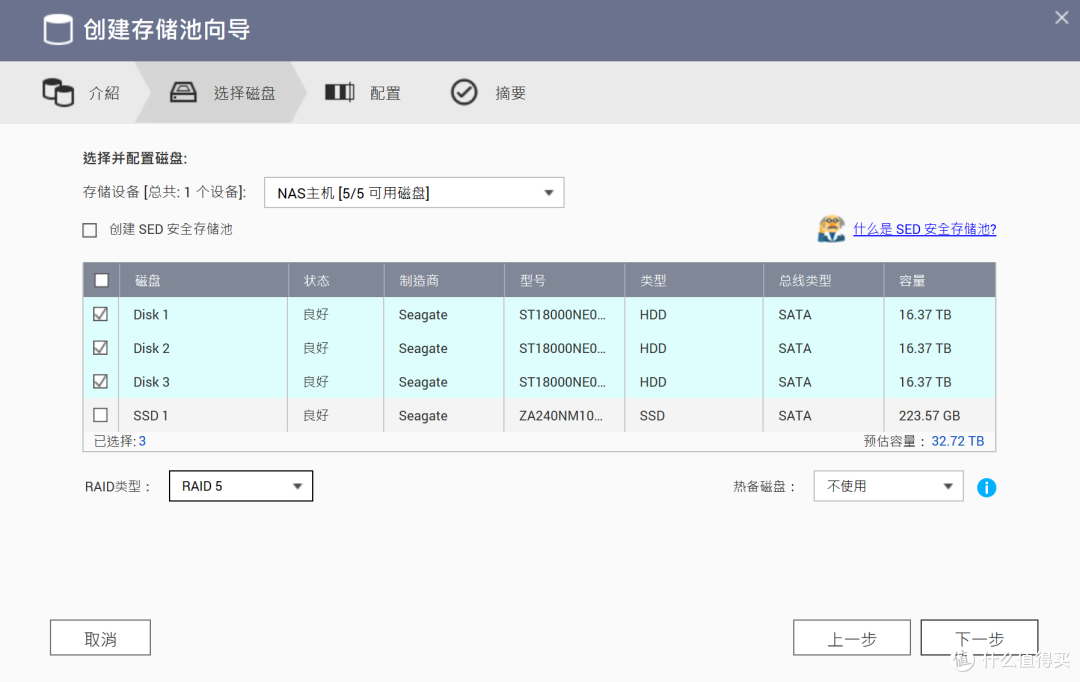Open the NAS主机 storage device dropdown

[x=414, y=193]
